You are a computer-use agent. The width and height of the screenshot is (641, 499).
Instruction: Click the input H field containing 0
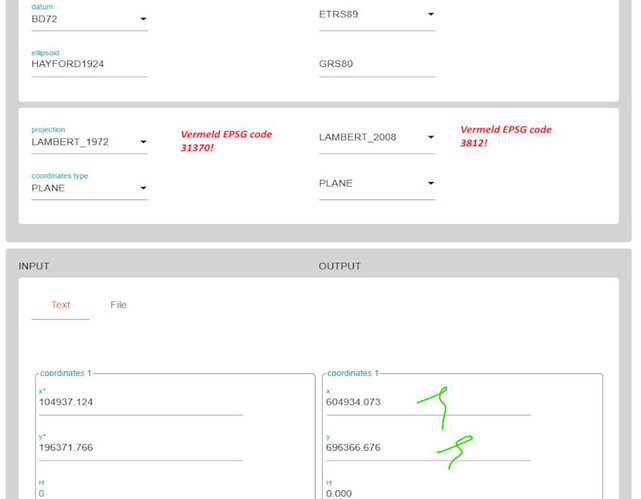139,492
